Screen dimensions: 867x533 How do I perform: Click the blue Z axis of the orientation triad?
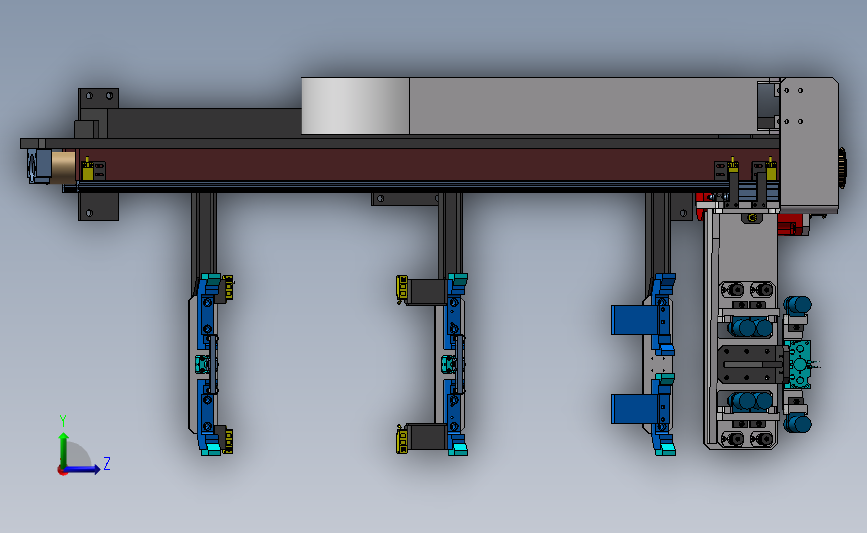coord(83,469)
